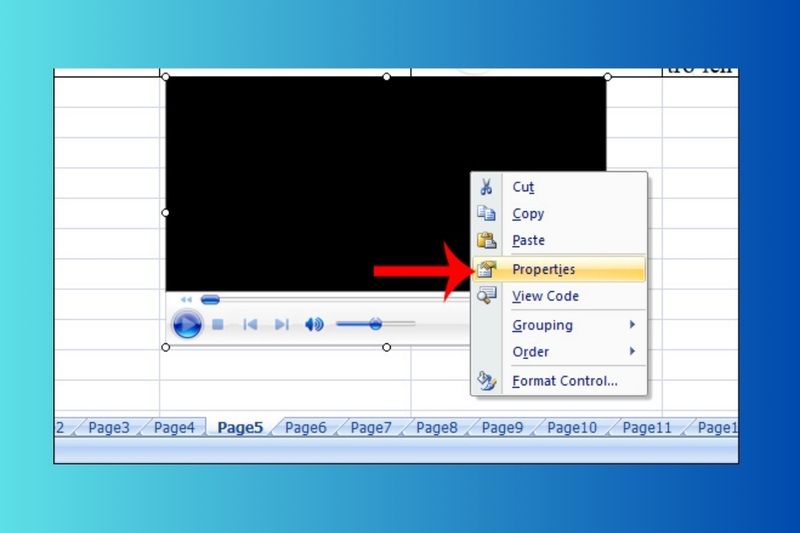Screen dimensions: 800x533
Task: Click the Format Control icon
Action: click(x=487, y=380)
